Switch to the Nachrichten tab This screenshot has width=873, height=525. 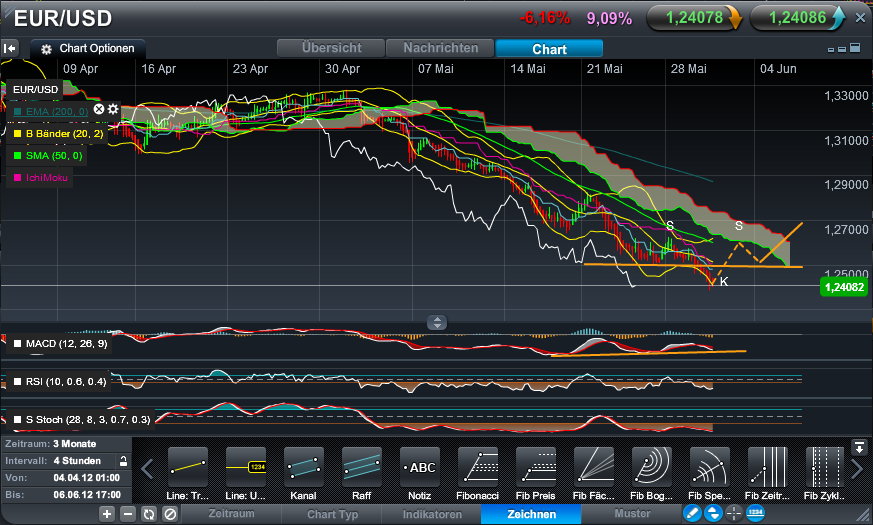440,48
